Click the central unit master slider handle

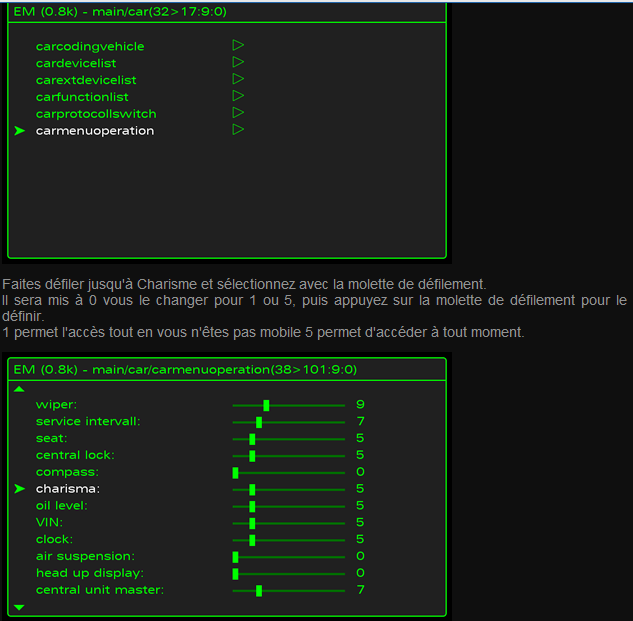coord(259,590)
